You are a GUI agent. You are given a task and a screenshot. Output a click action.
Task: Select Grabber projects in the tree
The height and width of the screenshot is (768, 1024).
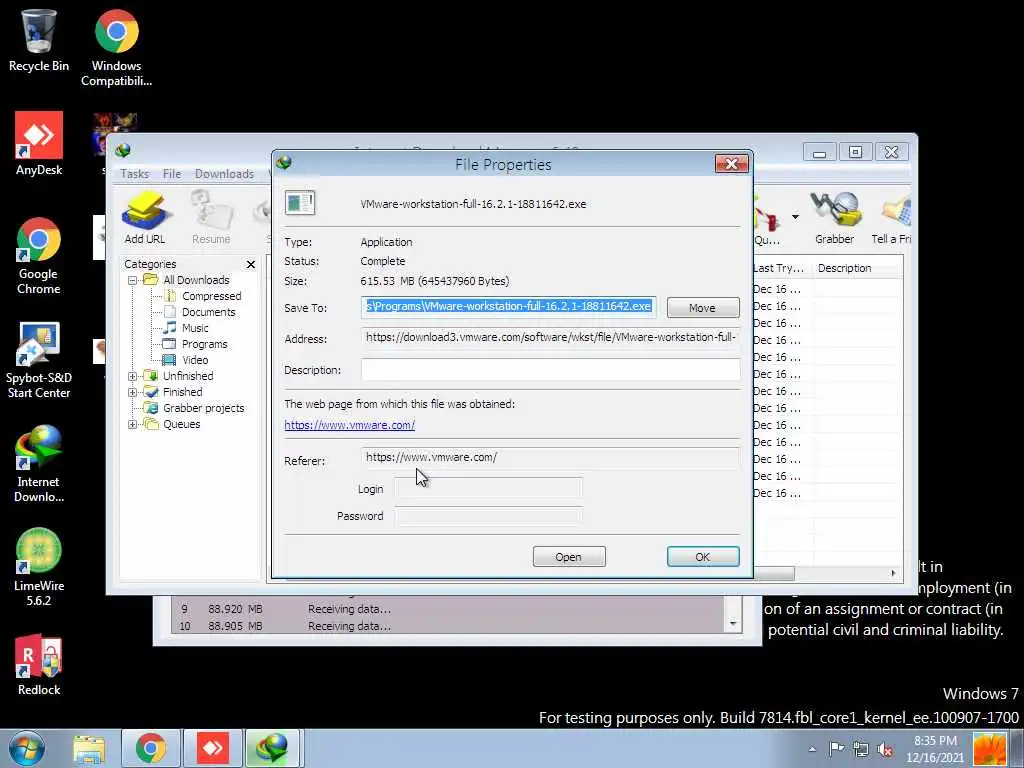coord(204,408)
